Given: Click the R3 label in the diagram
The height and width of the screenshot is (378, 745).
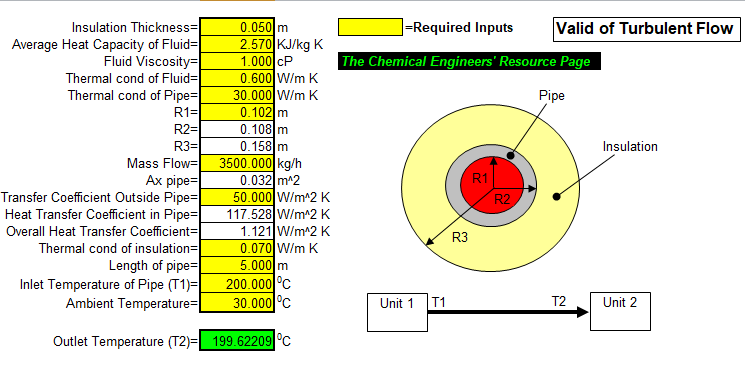Looking at the screenshot, I should 459,237.
